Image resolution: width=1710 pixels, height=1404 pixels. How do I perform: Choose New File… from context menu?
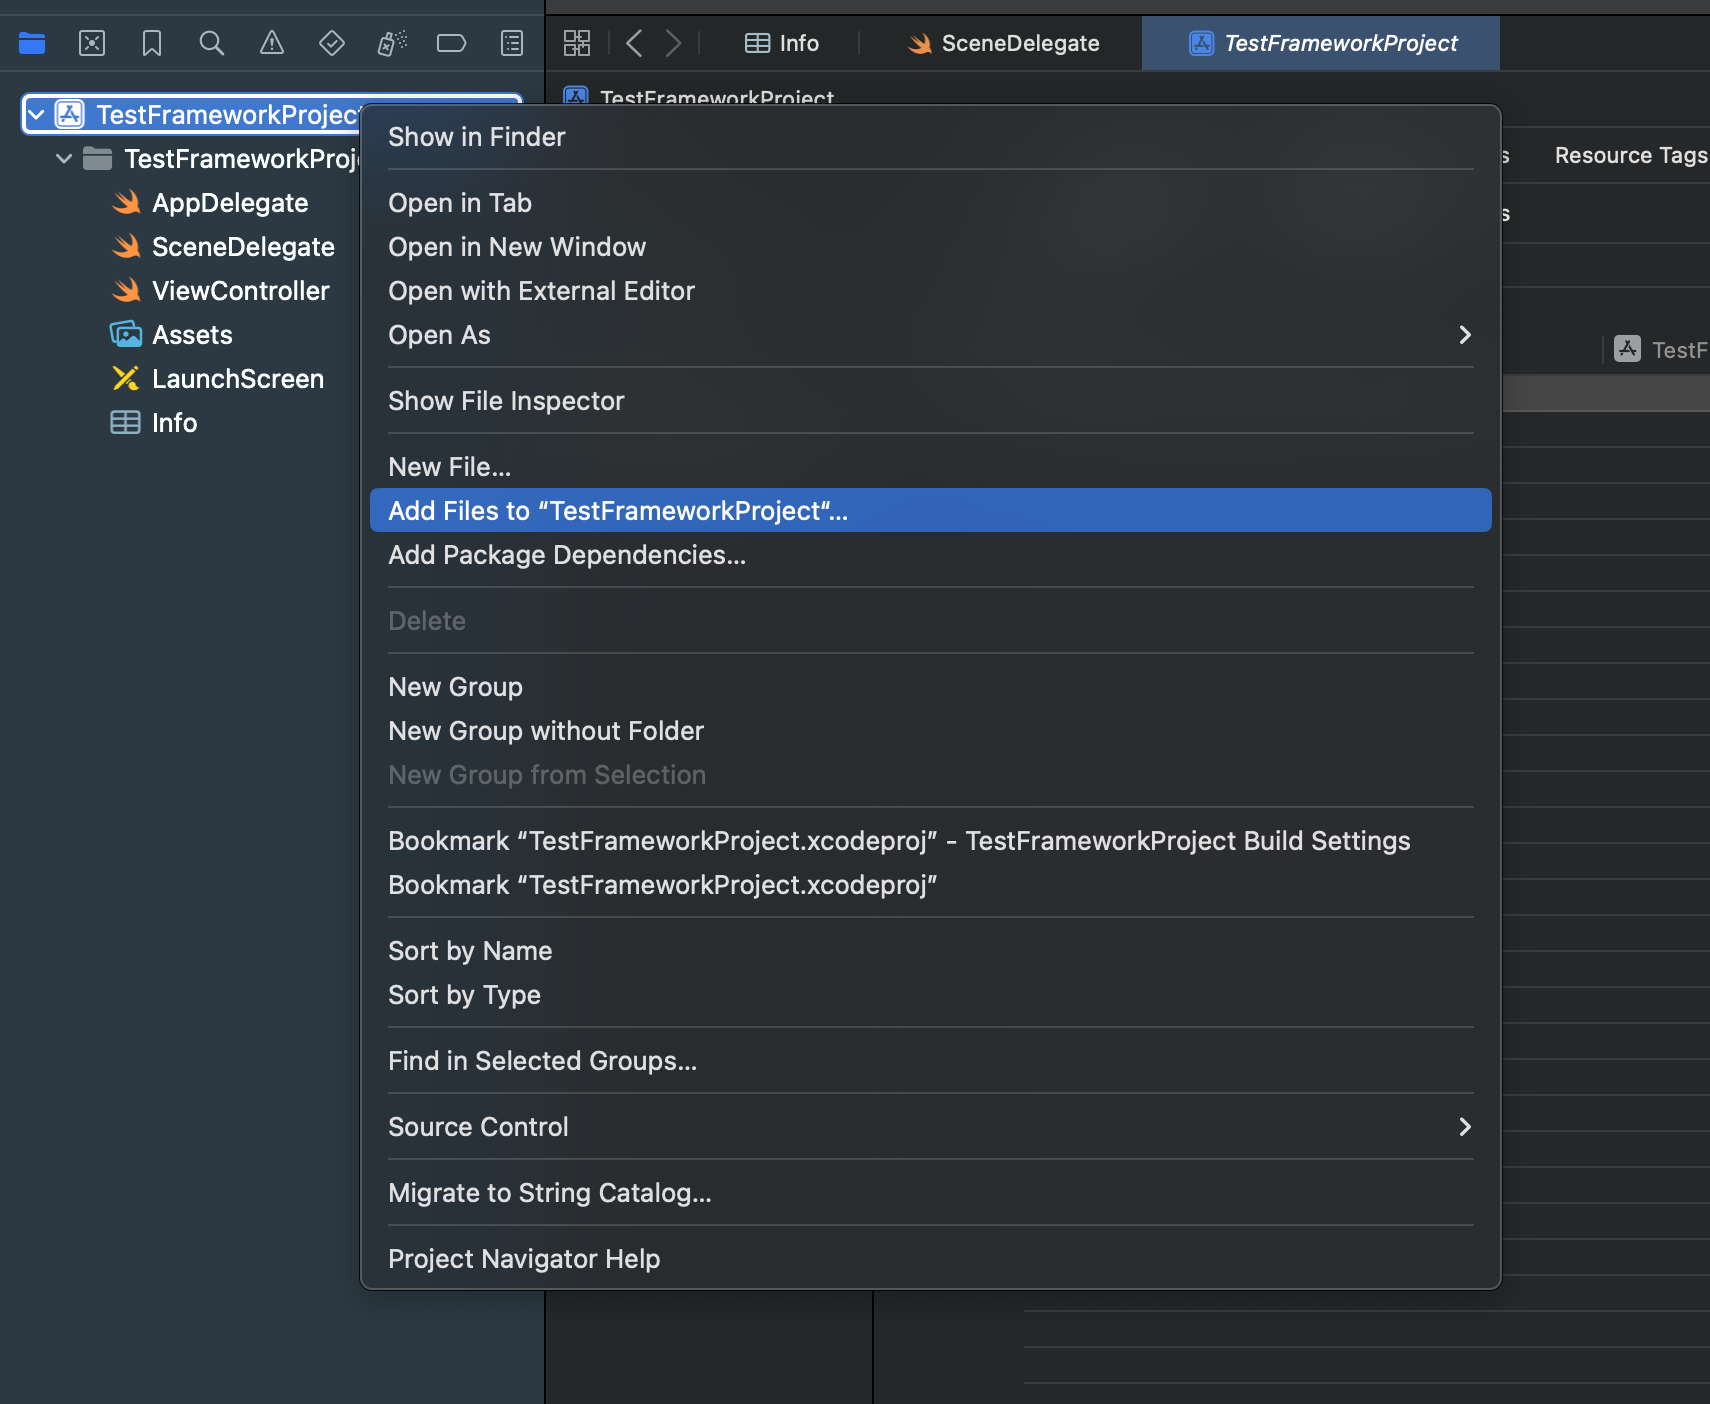[x=931, y=467]
